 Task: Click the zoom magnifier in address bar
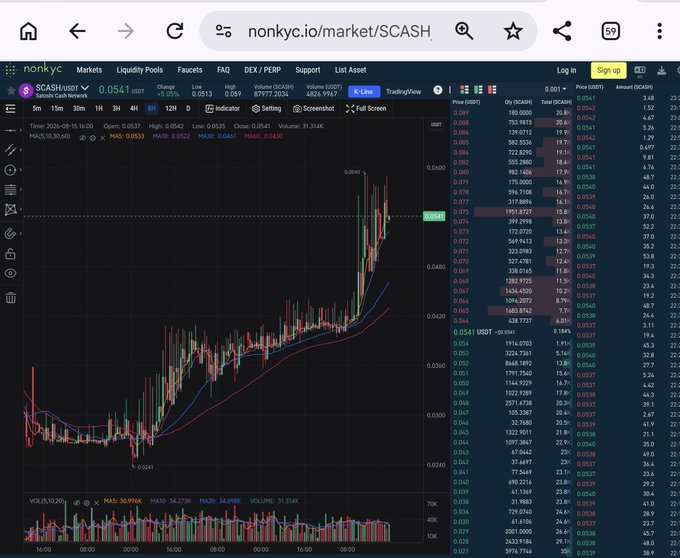point(464,31)
